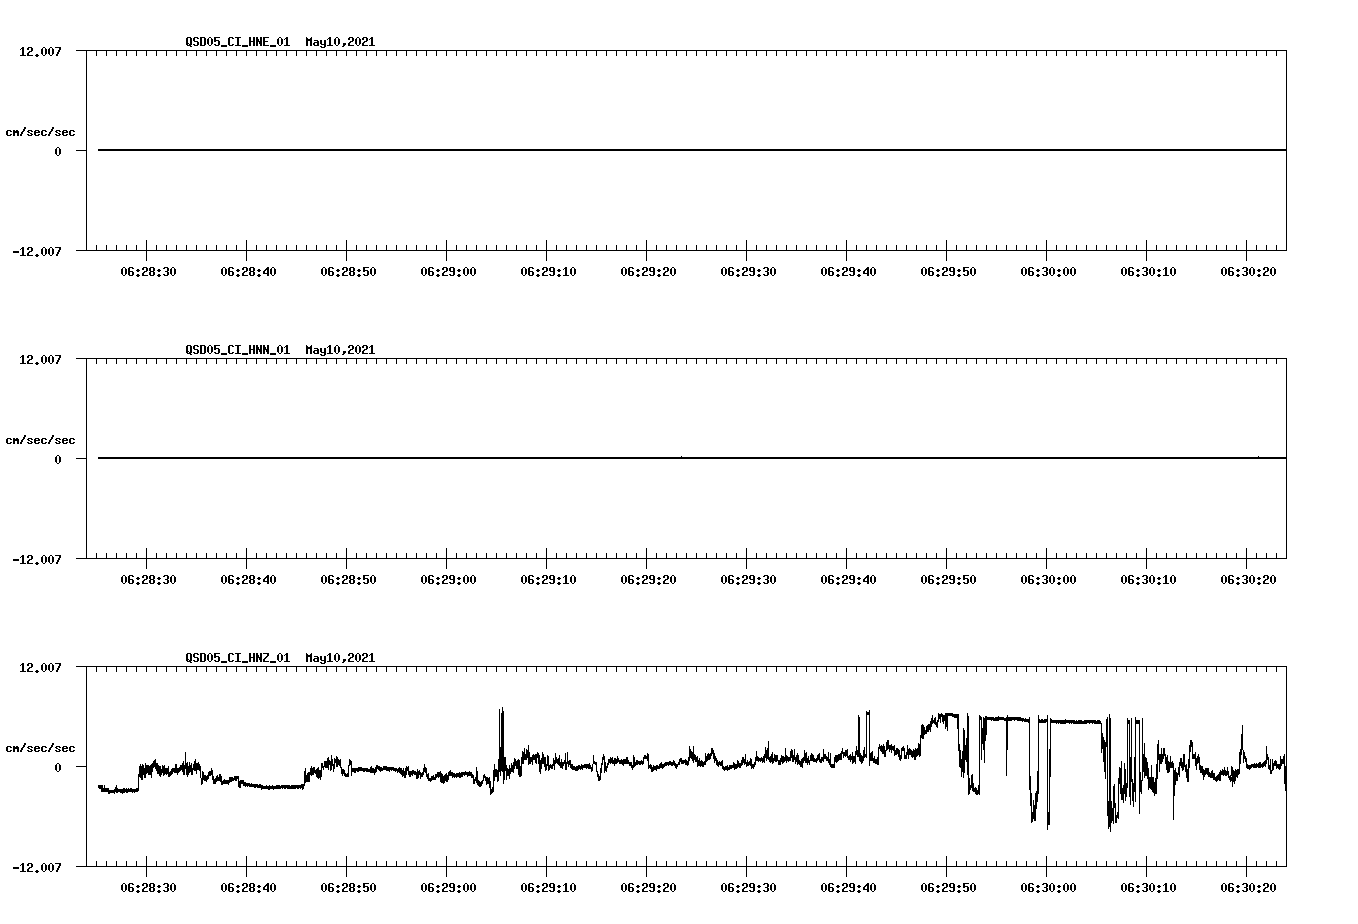The image size is (1358, 924).
Task: Click 06:29:40 time label under HNN plot
Action: pos(848,579)
